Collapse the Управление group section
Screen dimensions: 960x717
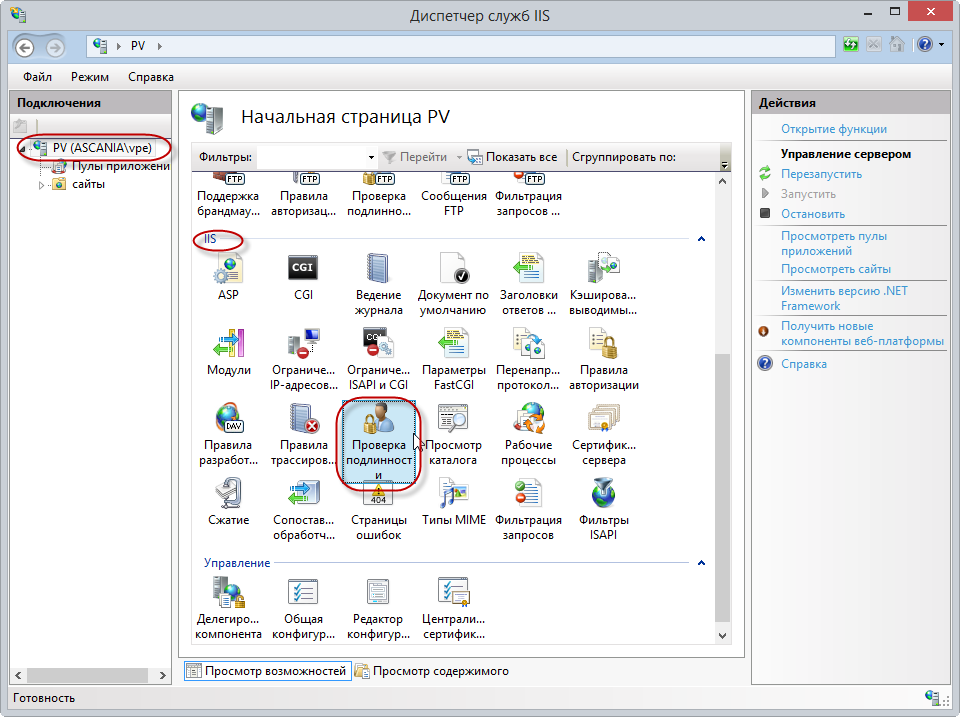point(702,563)
